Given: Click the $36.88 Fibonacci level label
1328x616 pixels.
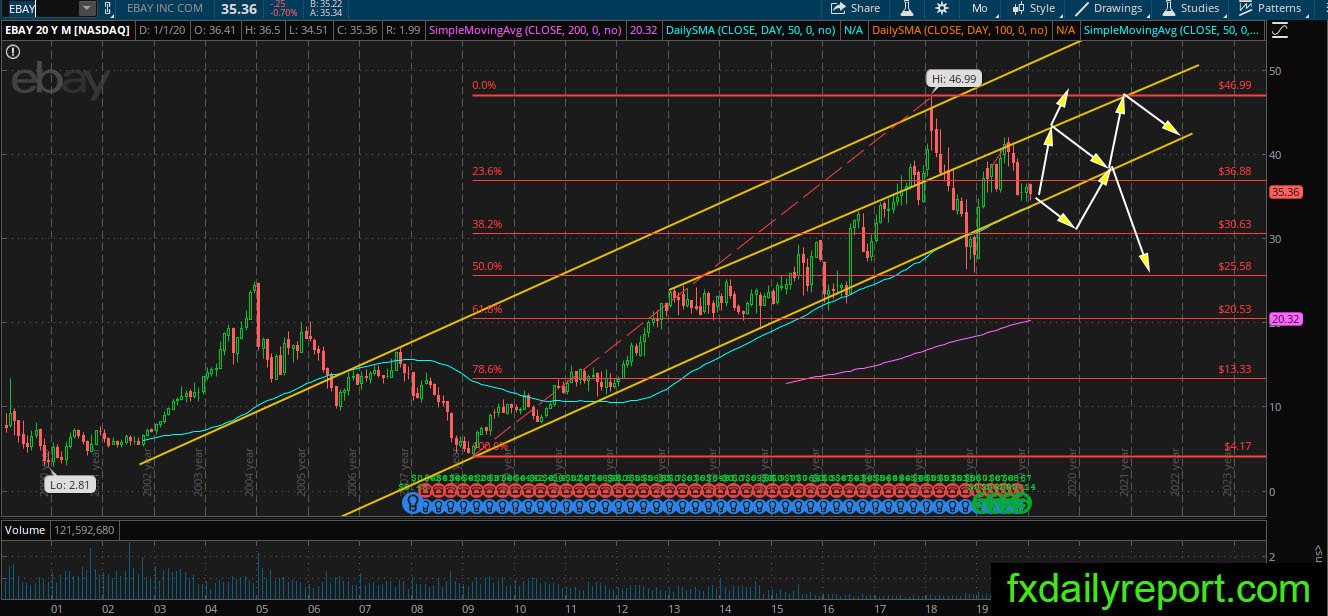Looking at the screenshot, I should [1235, 171].
